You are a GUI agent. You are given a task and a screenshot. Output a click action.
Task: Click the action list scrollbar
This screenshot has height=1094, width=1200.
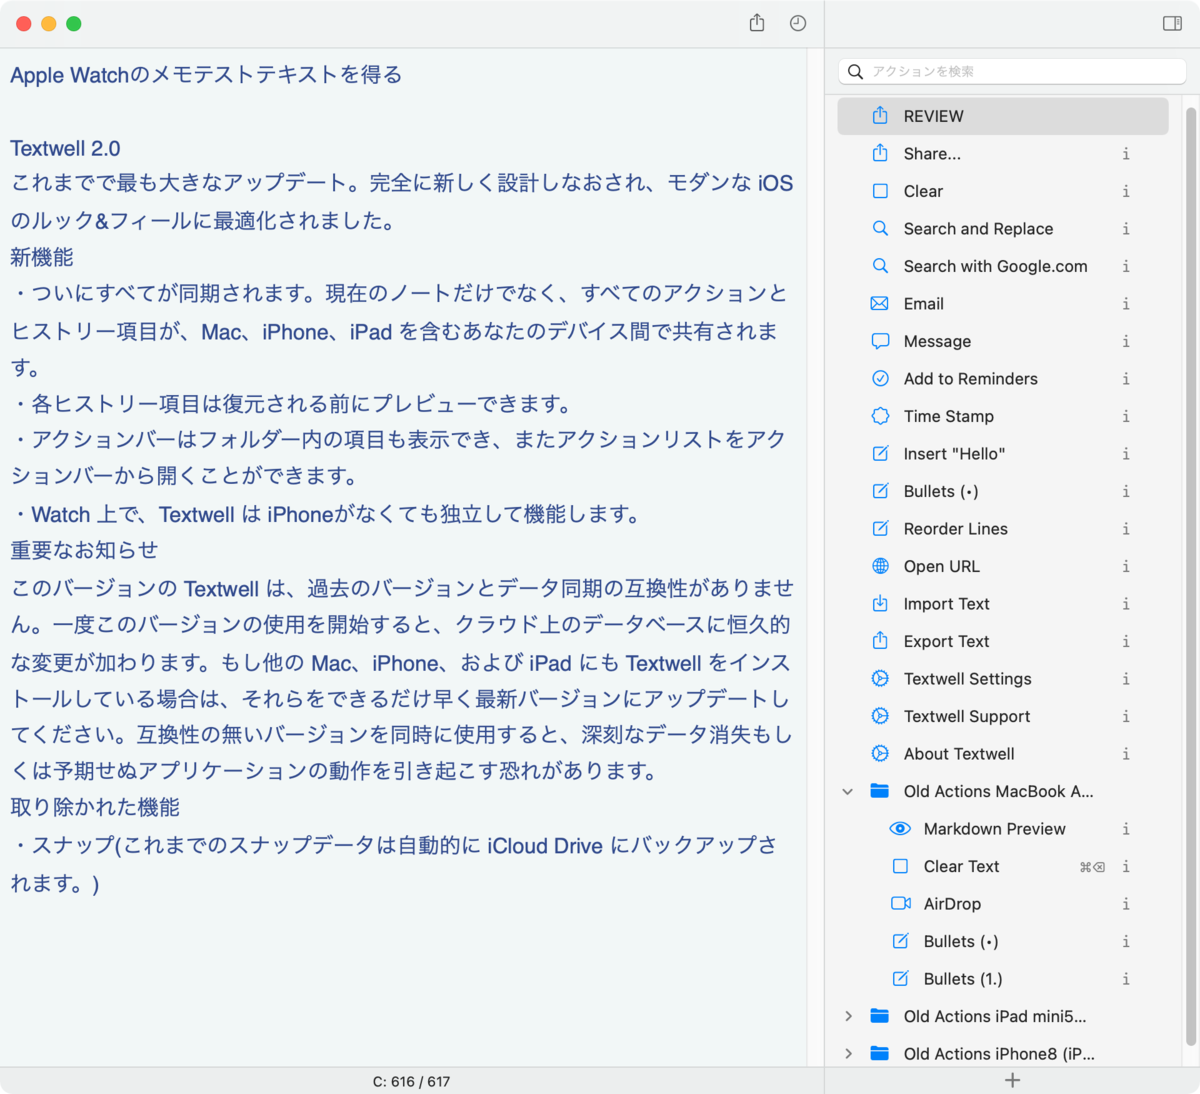pyautogui.click(x=1190, y=576)
